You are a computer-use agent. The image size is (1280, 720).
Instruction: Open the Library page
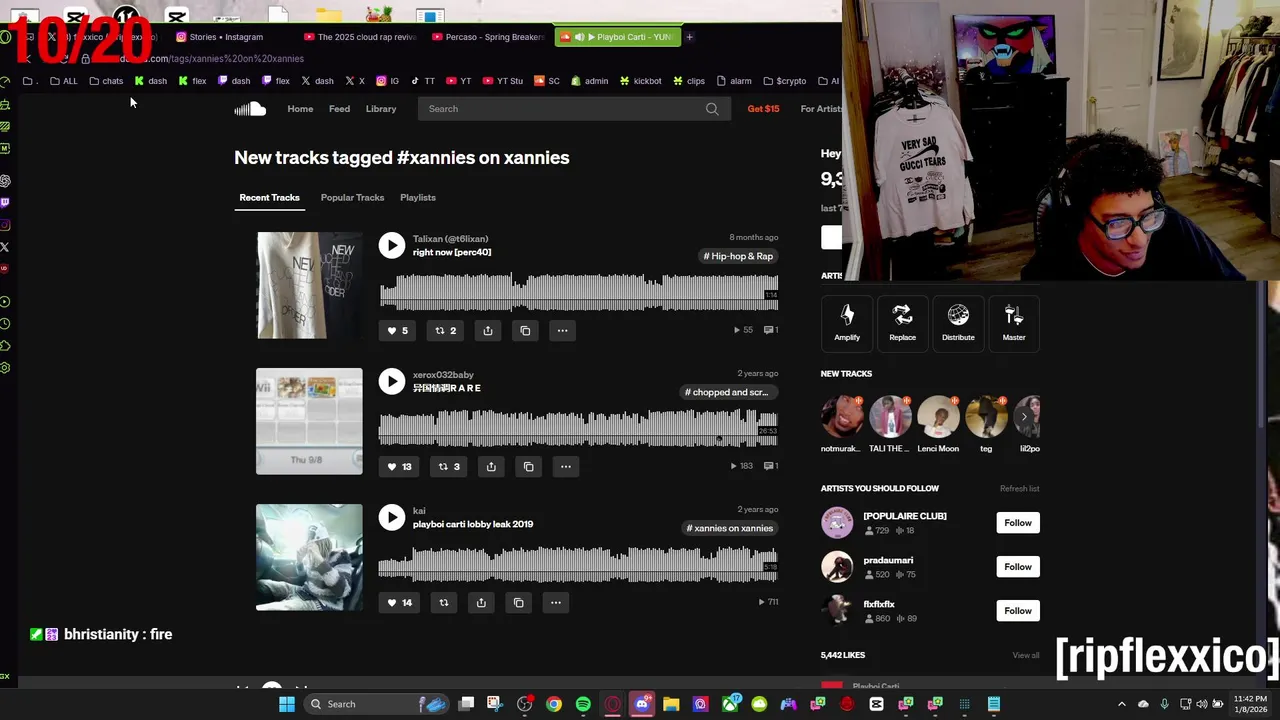click(x=381, y=109)
